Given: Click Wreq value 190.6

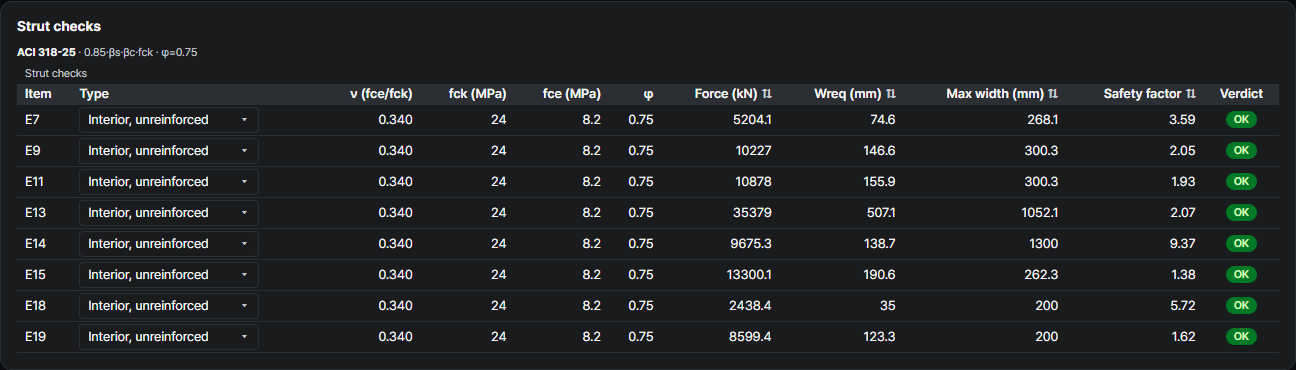Looking at the screenshot, I should point(880,275).
